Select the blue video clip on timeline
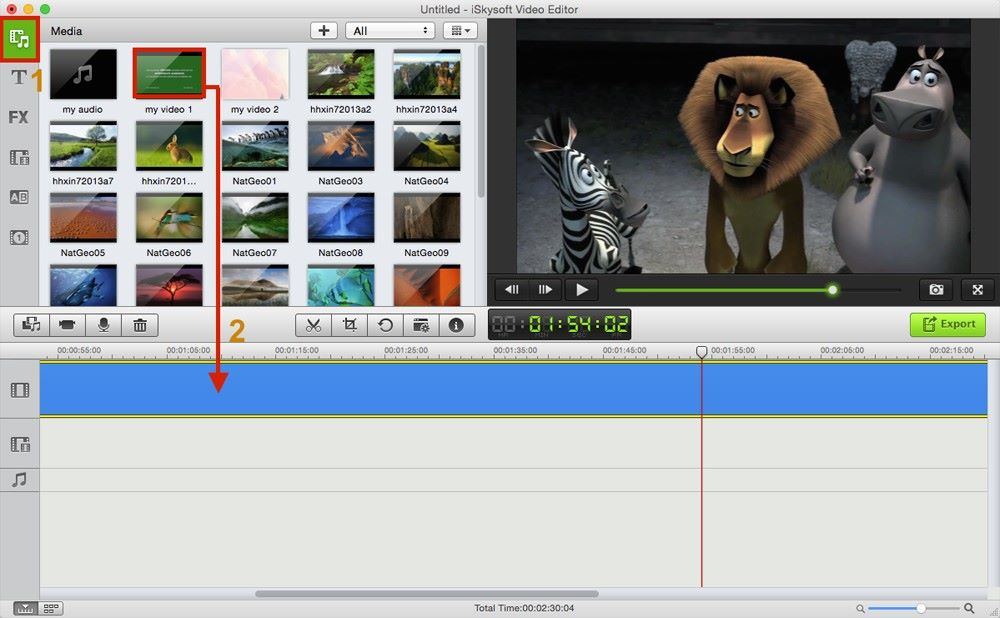Screen dimensions: 1000x618 click(513, 389)
